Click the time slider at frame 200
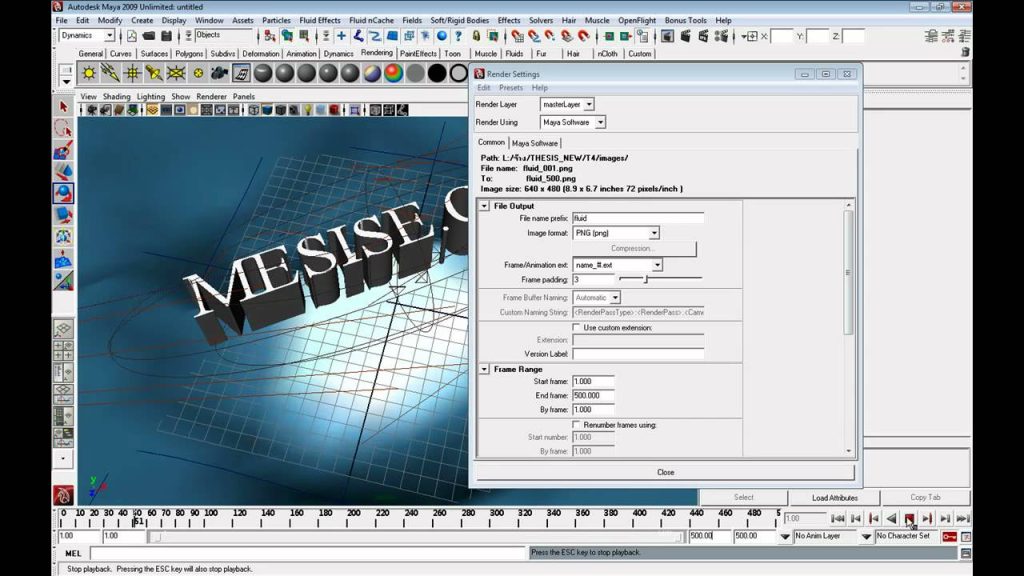 [353, 518]
